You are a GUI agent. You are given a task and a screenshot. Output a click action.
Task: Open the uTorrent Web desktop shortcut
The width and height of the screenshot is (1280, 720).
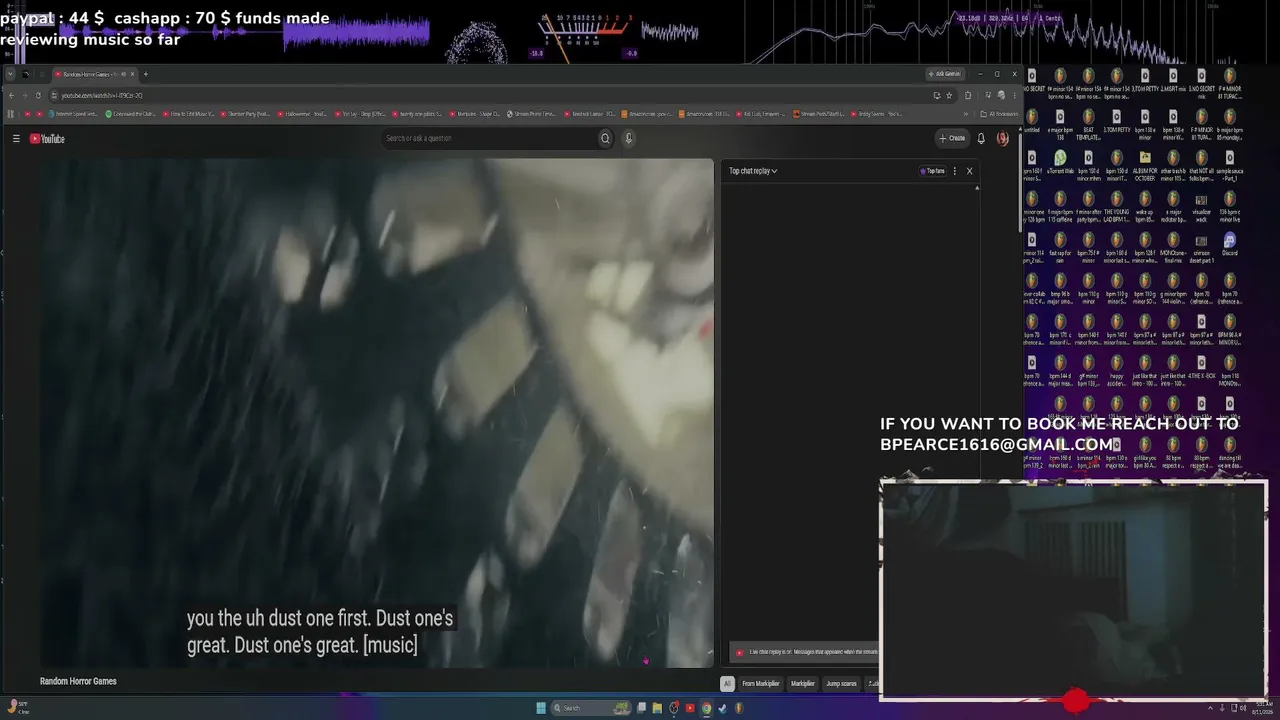tap(1060, 162)
